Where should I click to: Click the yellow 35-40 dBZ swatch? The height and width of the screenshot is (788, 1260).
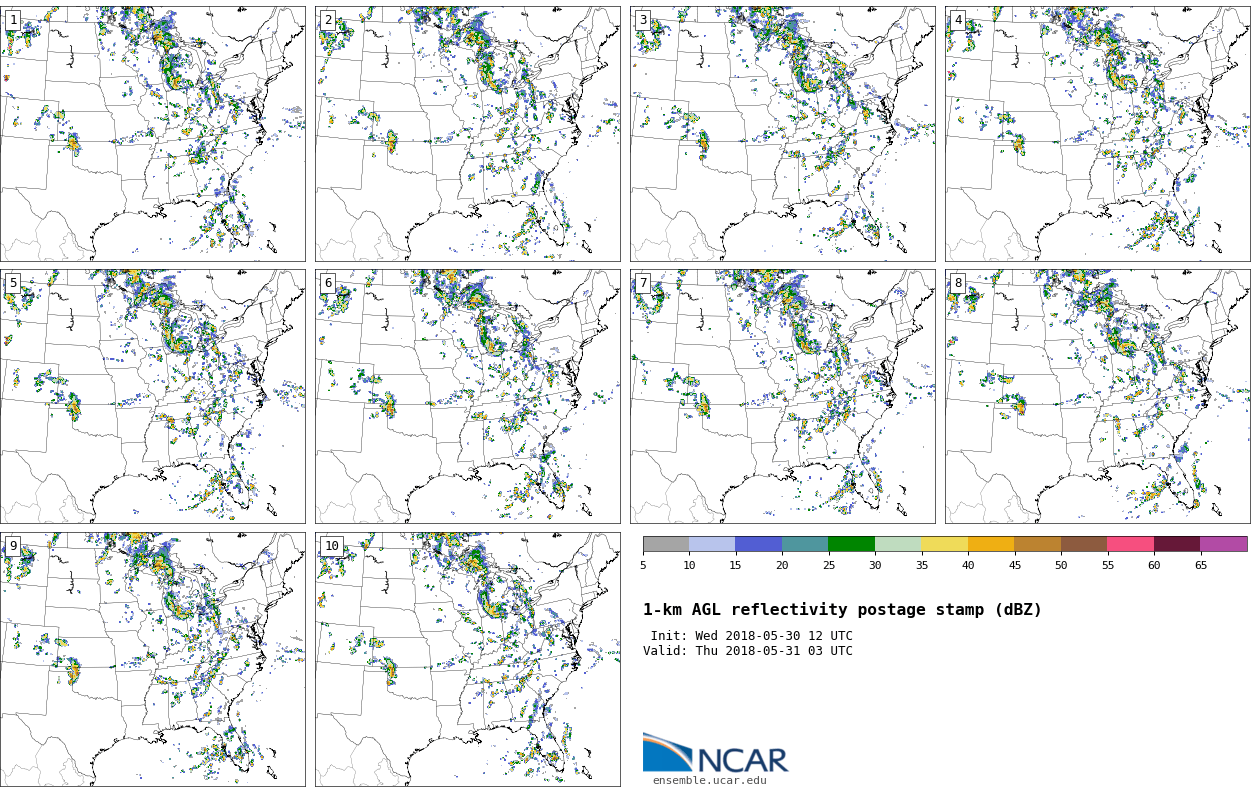coord(944,544)
